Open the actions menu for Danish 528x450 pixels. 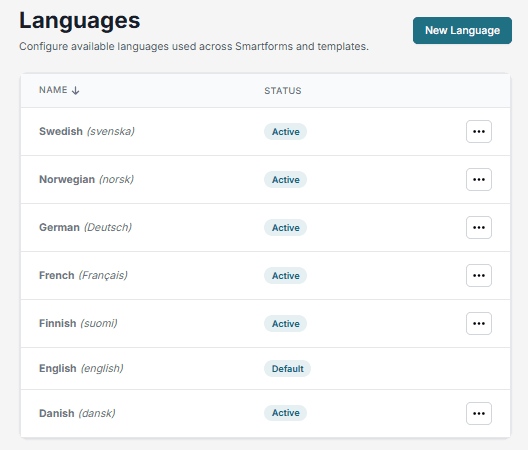(478, 413)
